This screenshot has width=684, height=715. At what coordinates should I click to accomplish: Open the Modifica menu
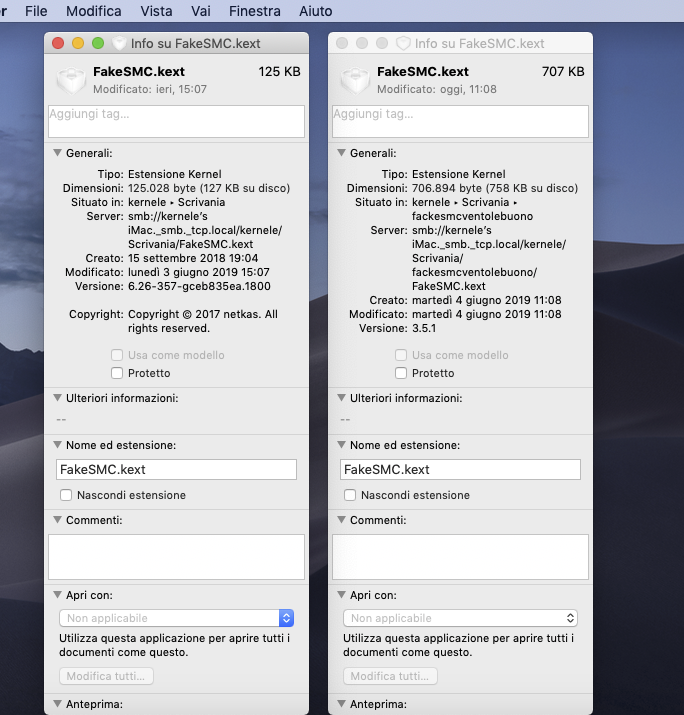(93, 11)
